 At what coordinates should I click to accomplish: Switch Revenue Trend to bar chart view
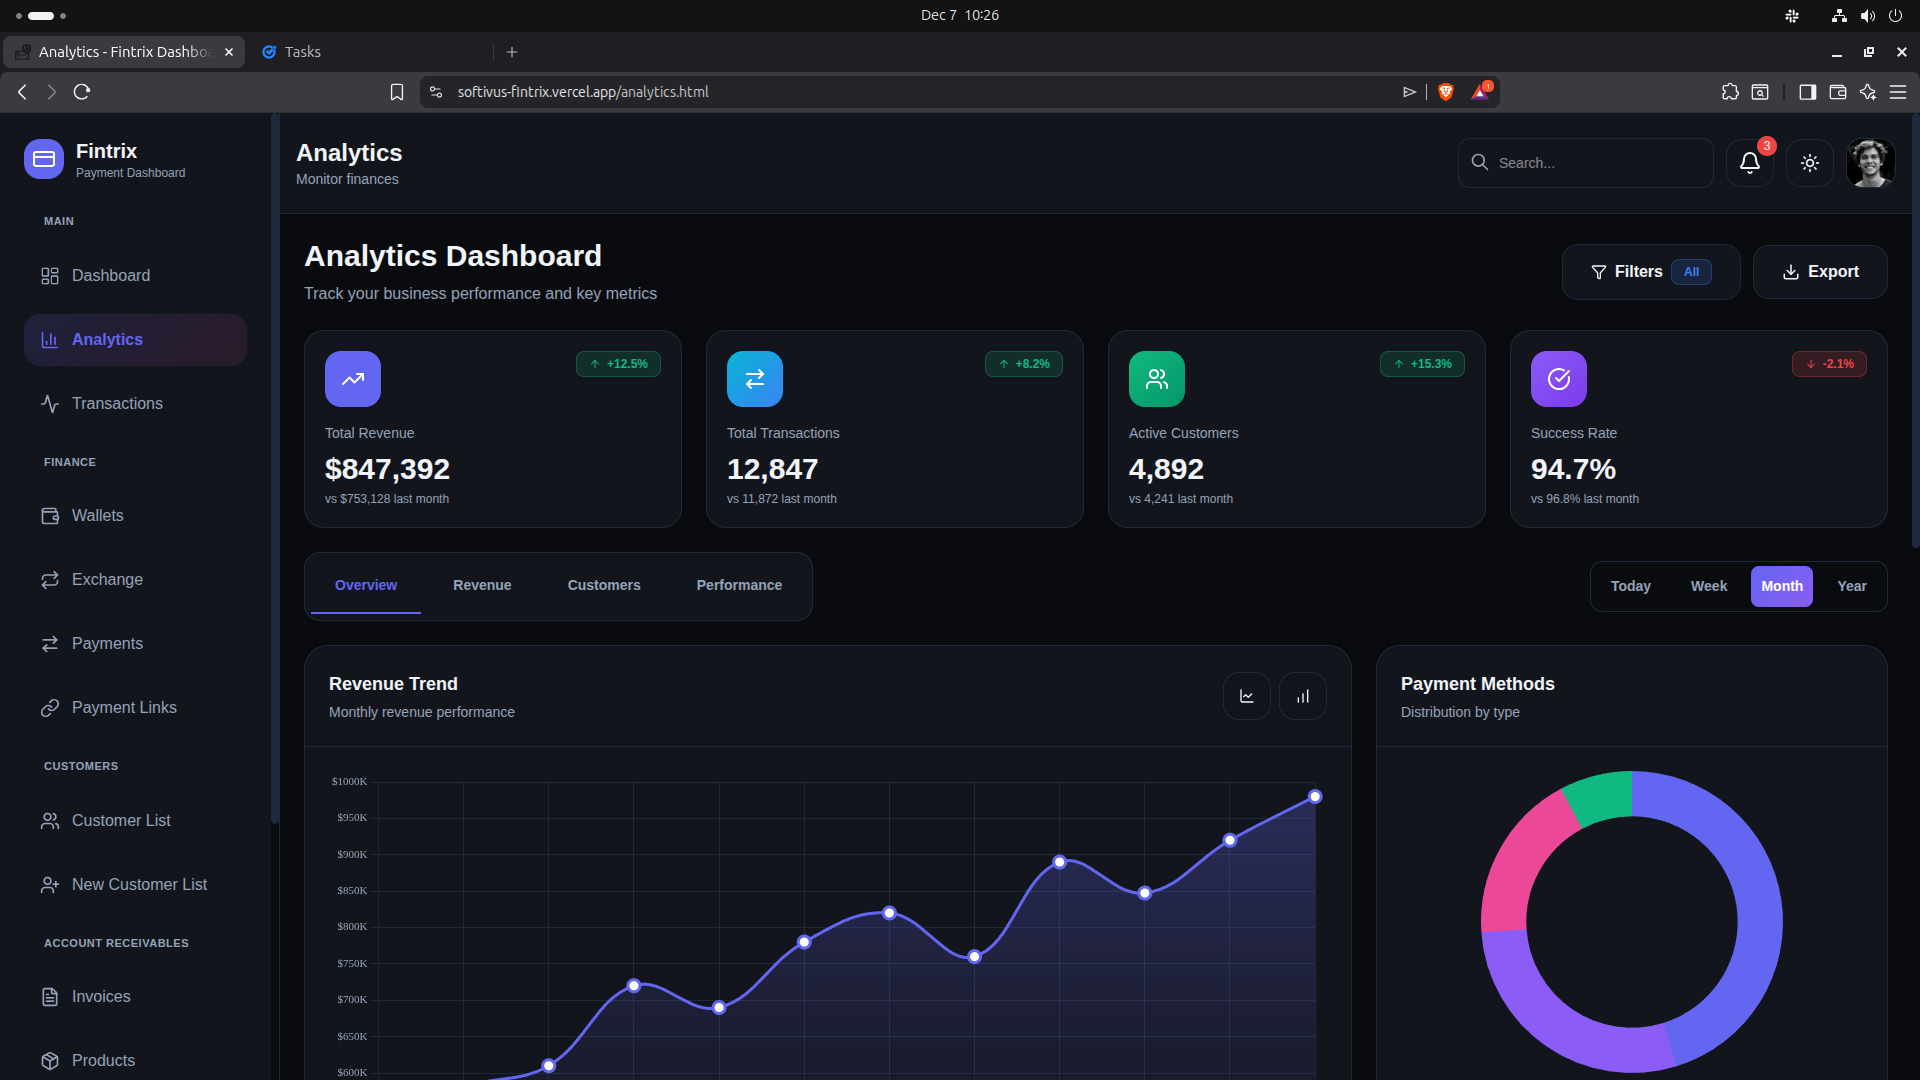(x=1302, y=695)
